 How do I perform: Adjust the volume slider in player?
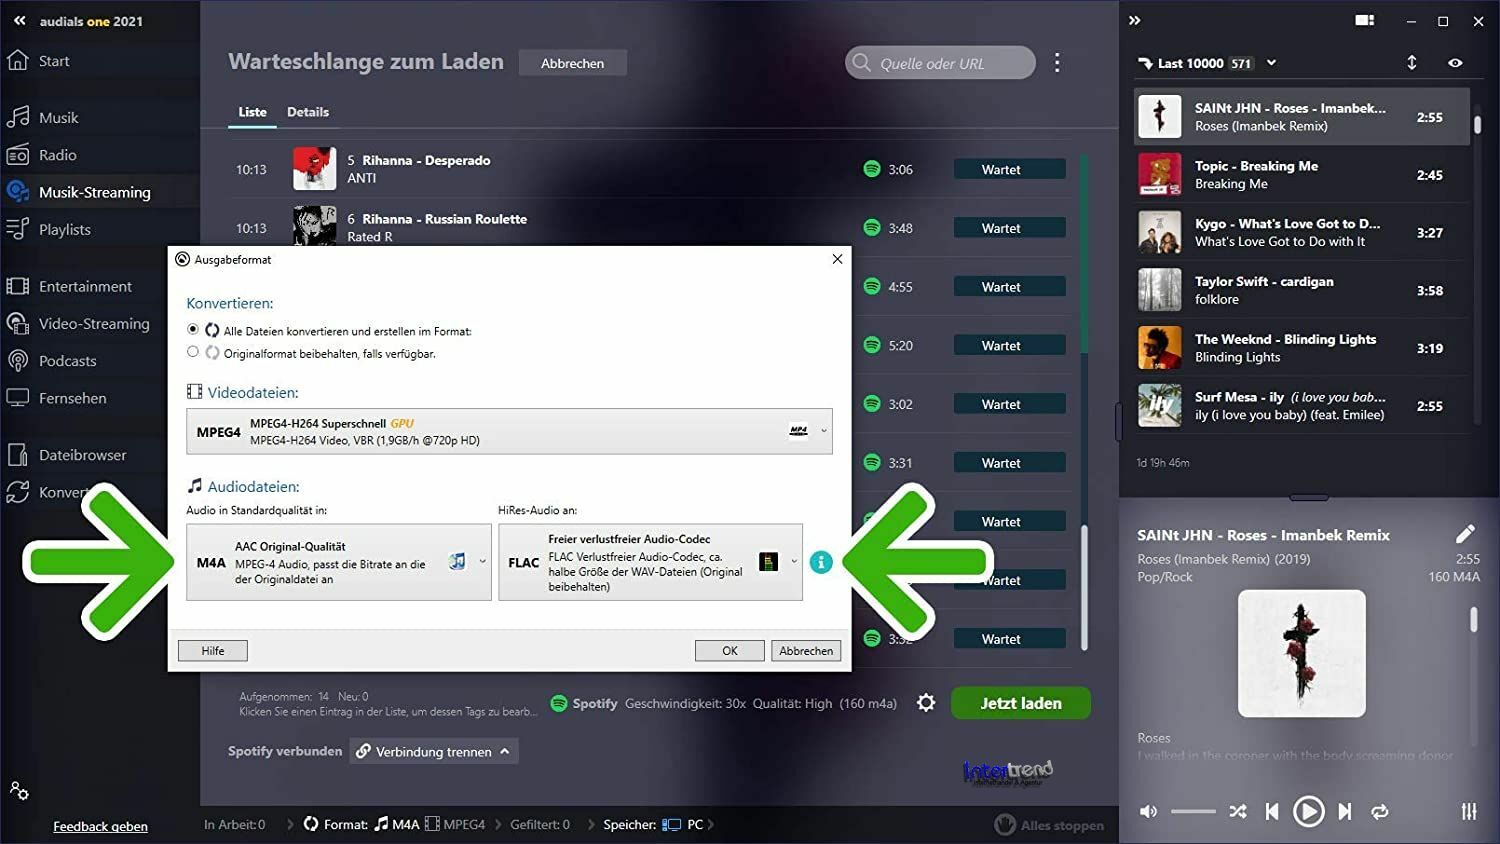pos(1193,811)
